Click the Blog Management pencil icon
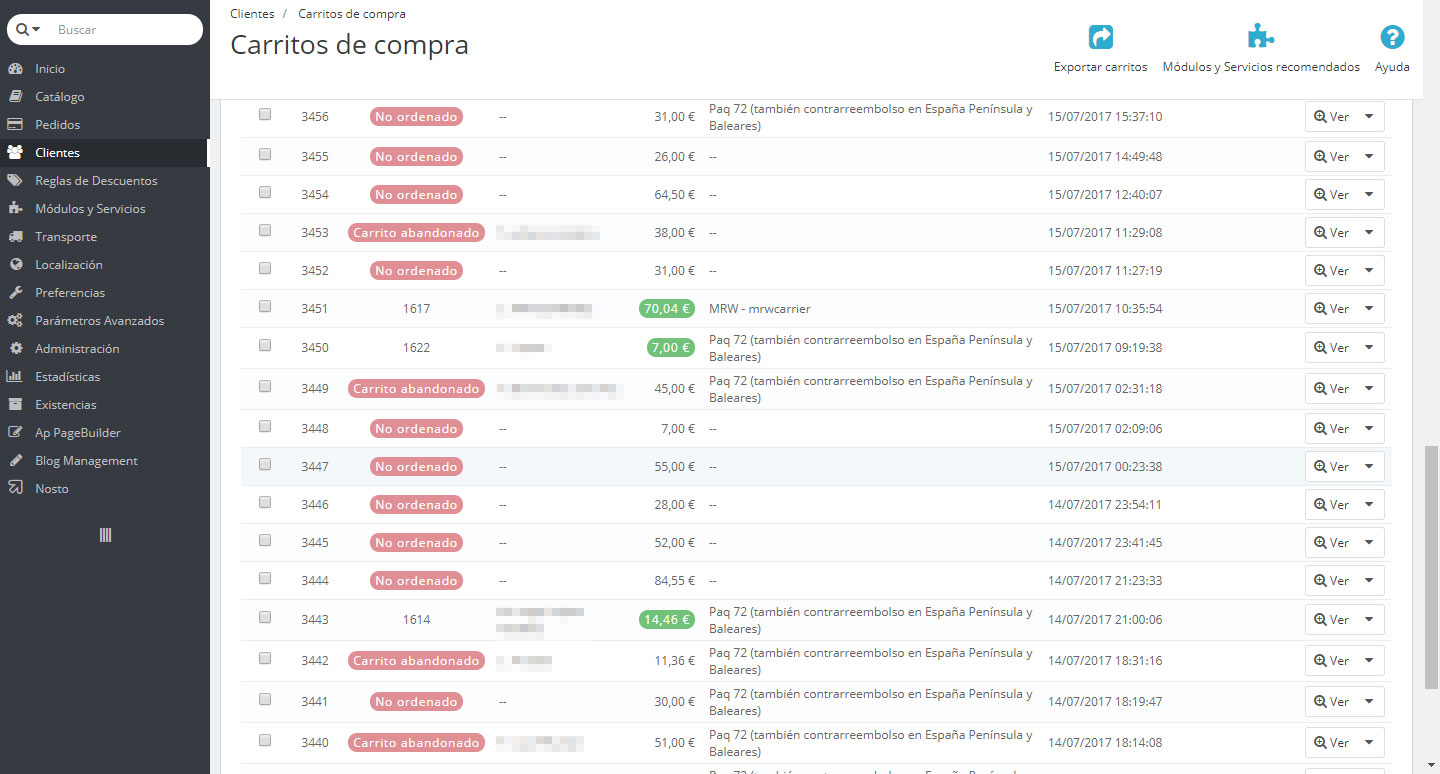 pos(15,461)
